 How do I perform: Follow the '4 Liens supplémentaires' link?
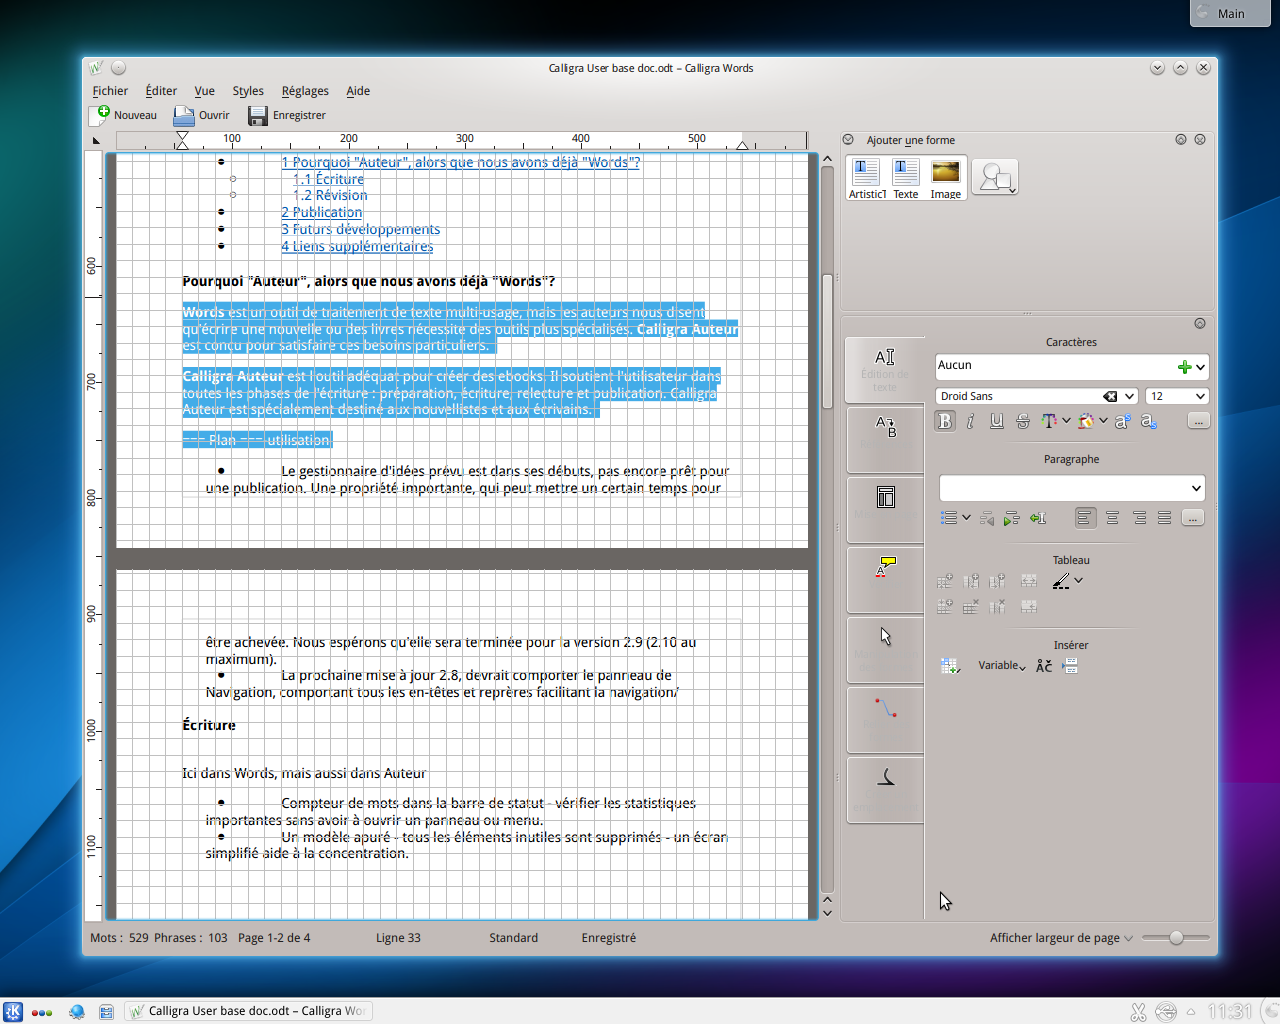click(x=357, y=246)
